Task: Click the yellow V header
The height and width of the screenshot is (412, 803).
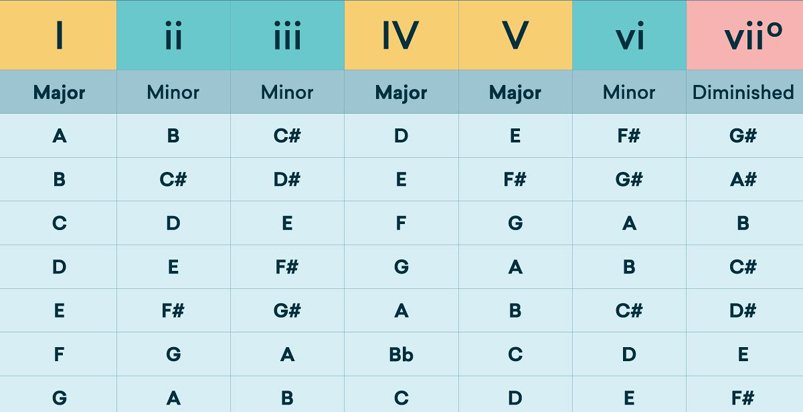Action: point(515,35)
